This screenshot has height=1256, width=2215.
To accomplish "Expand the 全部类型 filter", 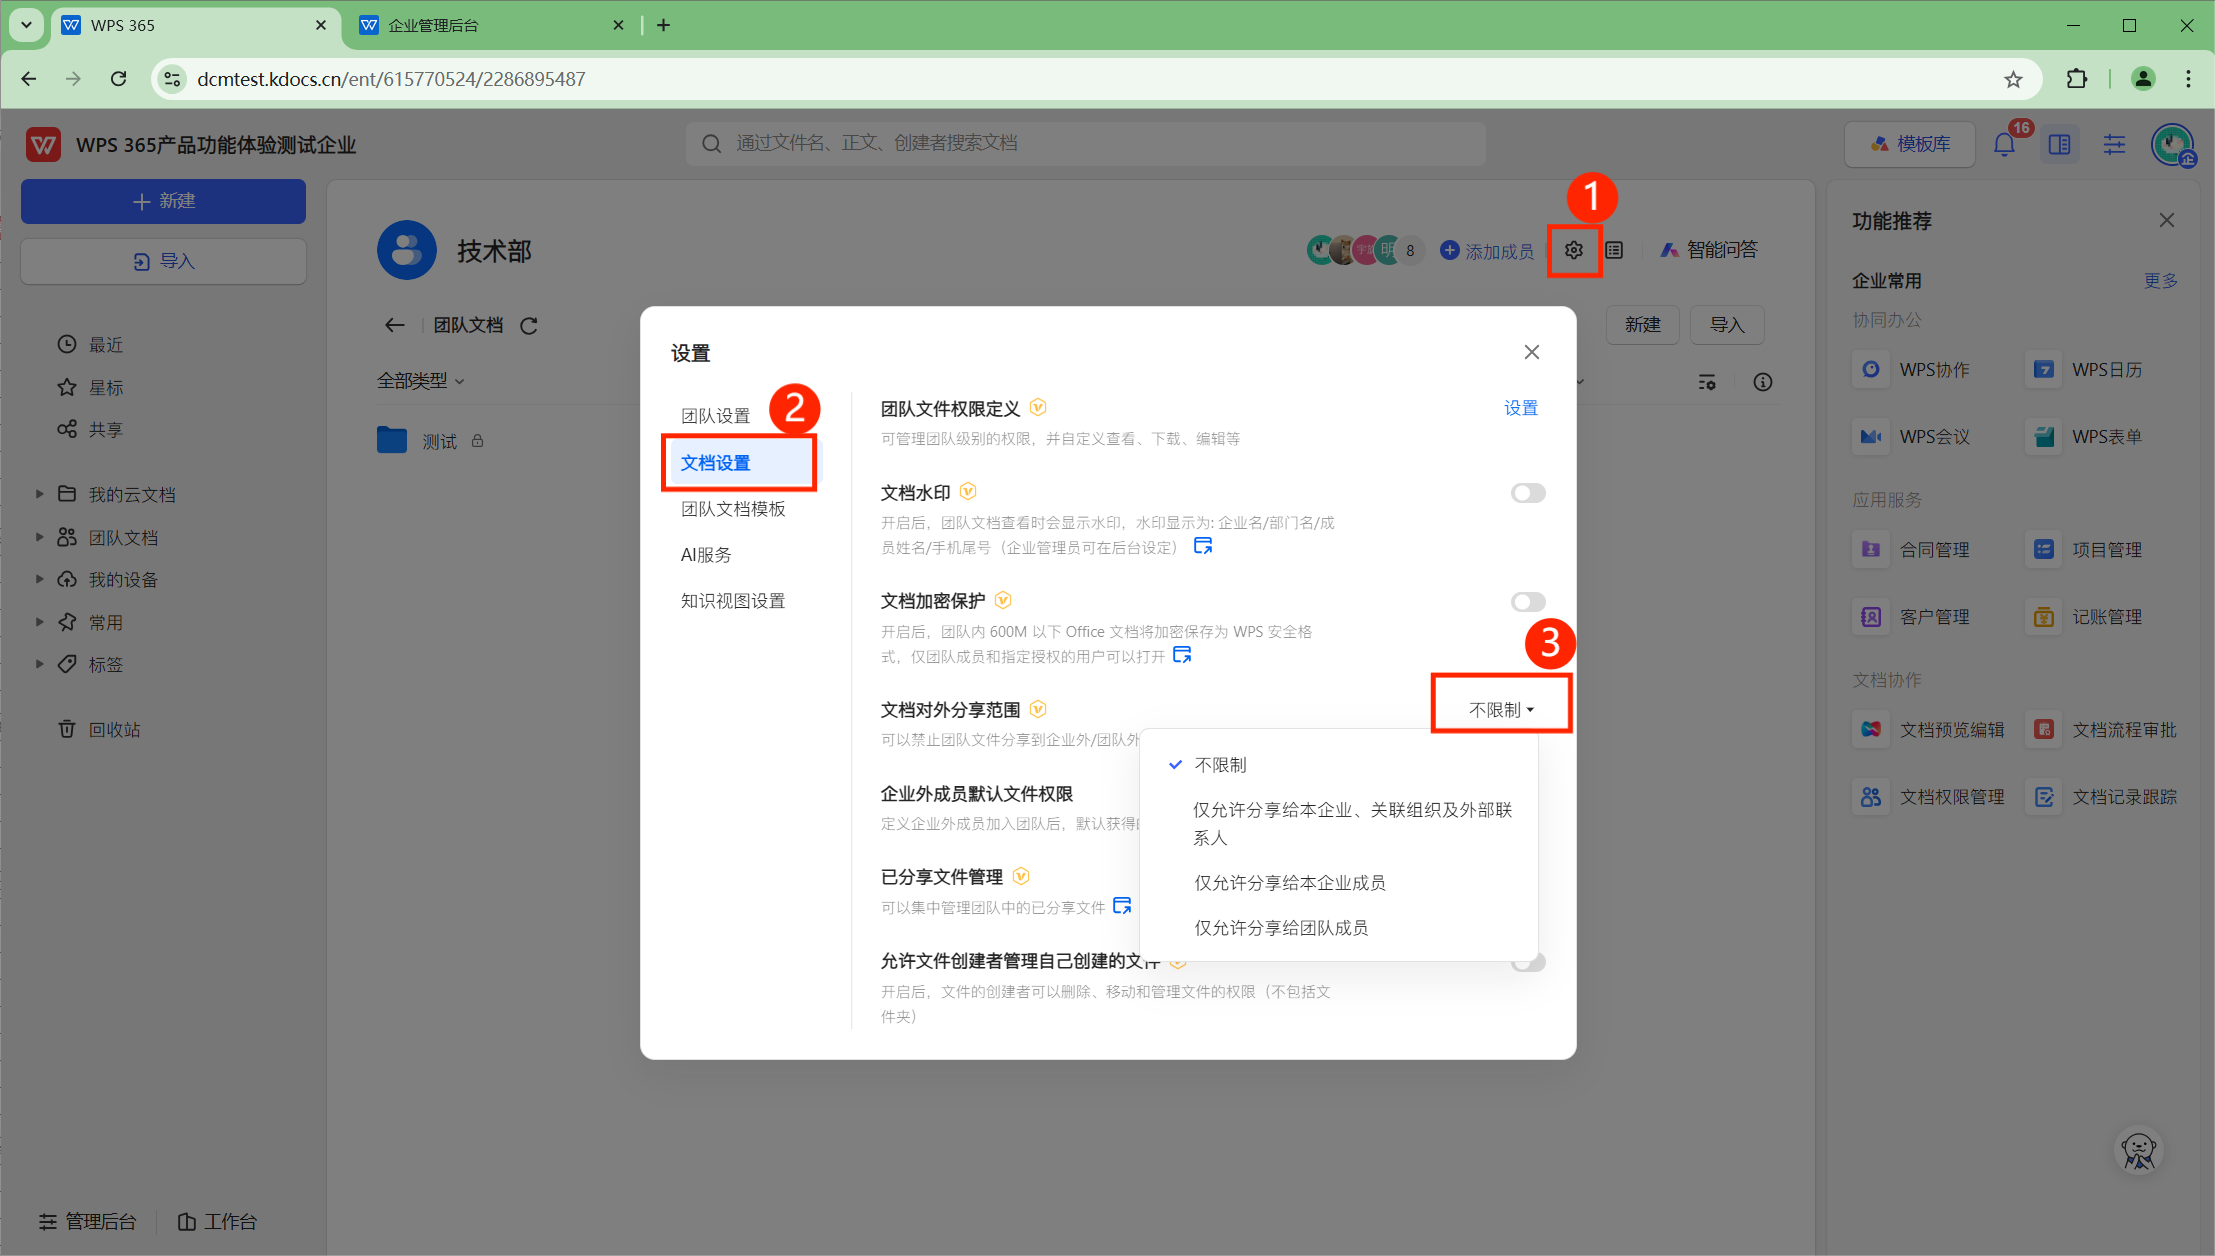I will coord(420,381).
